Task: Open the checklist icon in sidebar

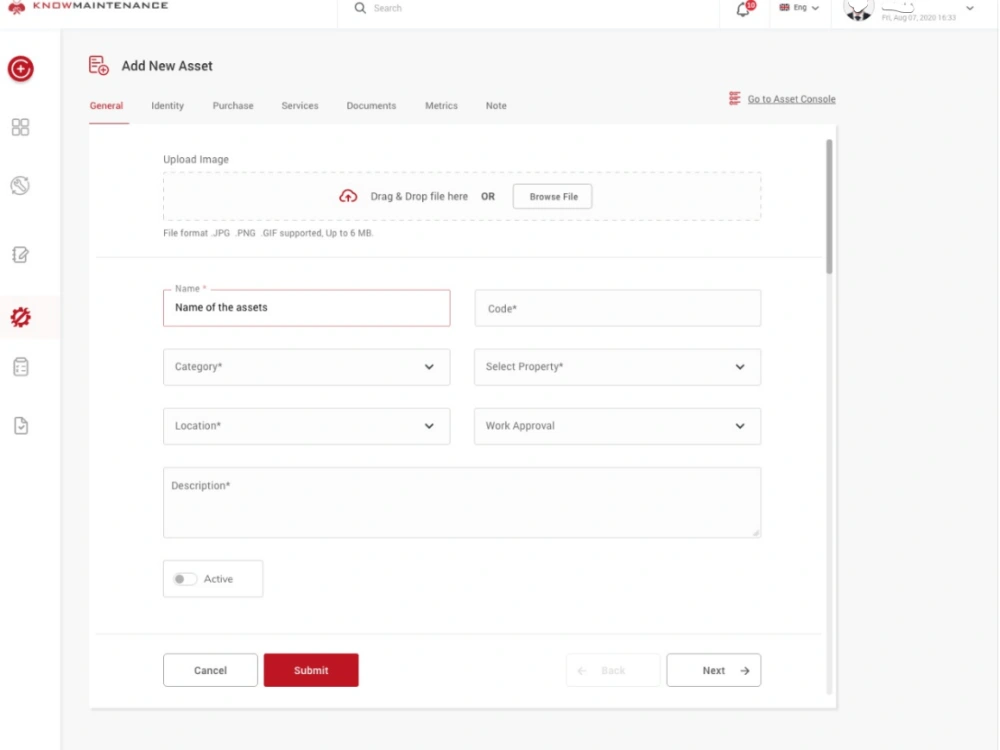Action: (x=20, y=367)
